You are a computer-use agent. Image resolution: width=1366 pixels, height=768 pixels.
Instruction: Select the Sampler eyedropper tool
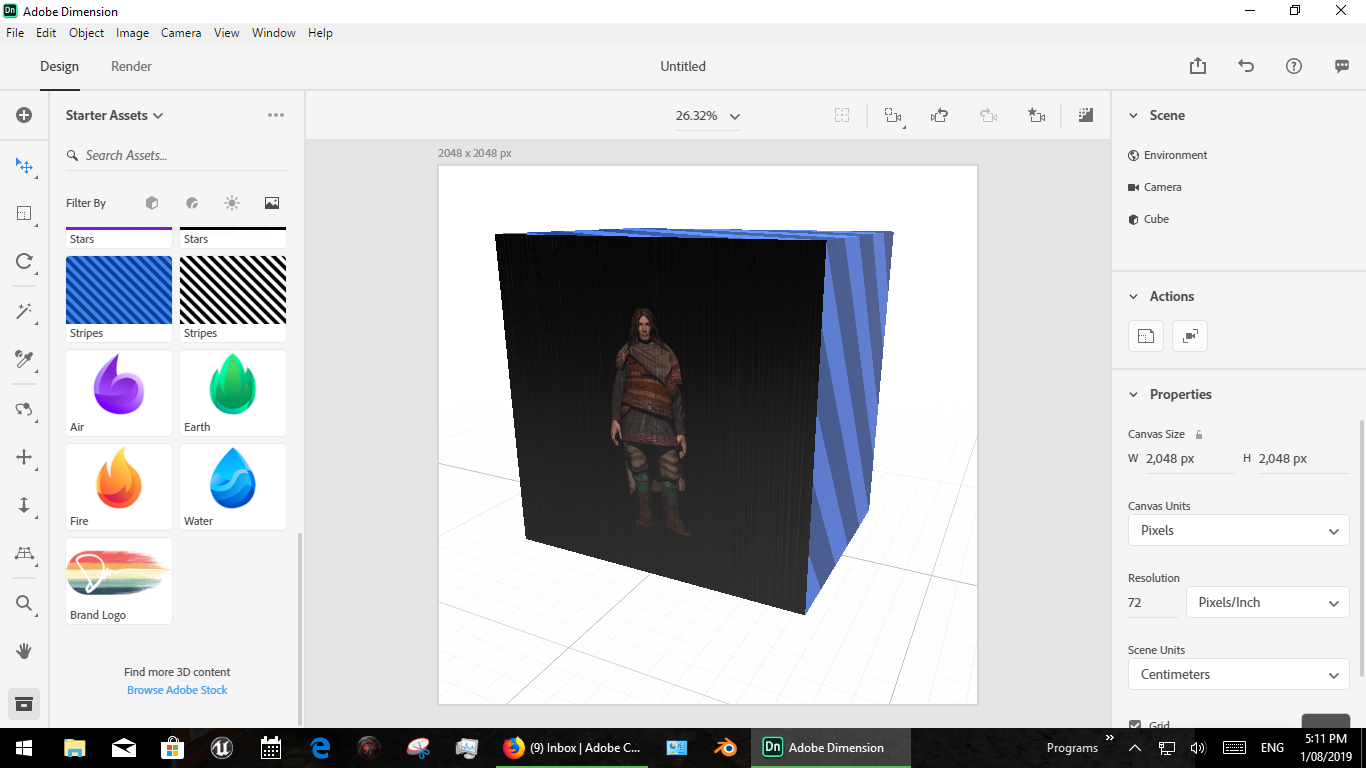24,359
